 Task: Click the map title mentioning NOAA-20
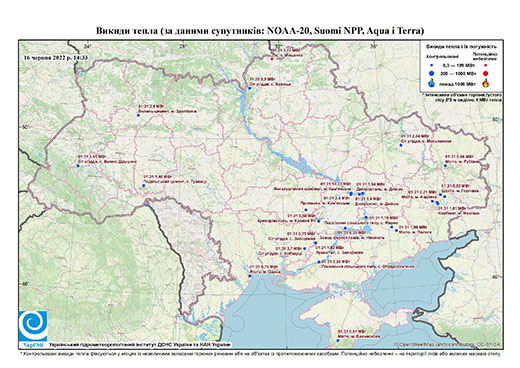(260, 31)
